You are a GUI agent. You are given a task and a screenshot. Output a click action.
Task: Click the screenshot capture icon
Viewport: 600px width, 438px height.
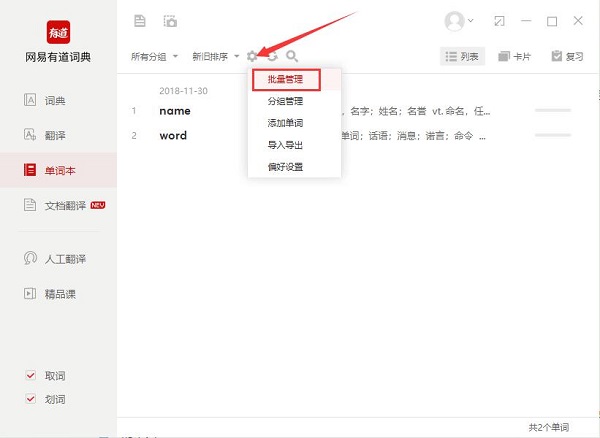point(170,21)
